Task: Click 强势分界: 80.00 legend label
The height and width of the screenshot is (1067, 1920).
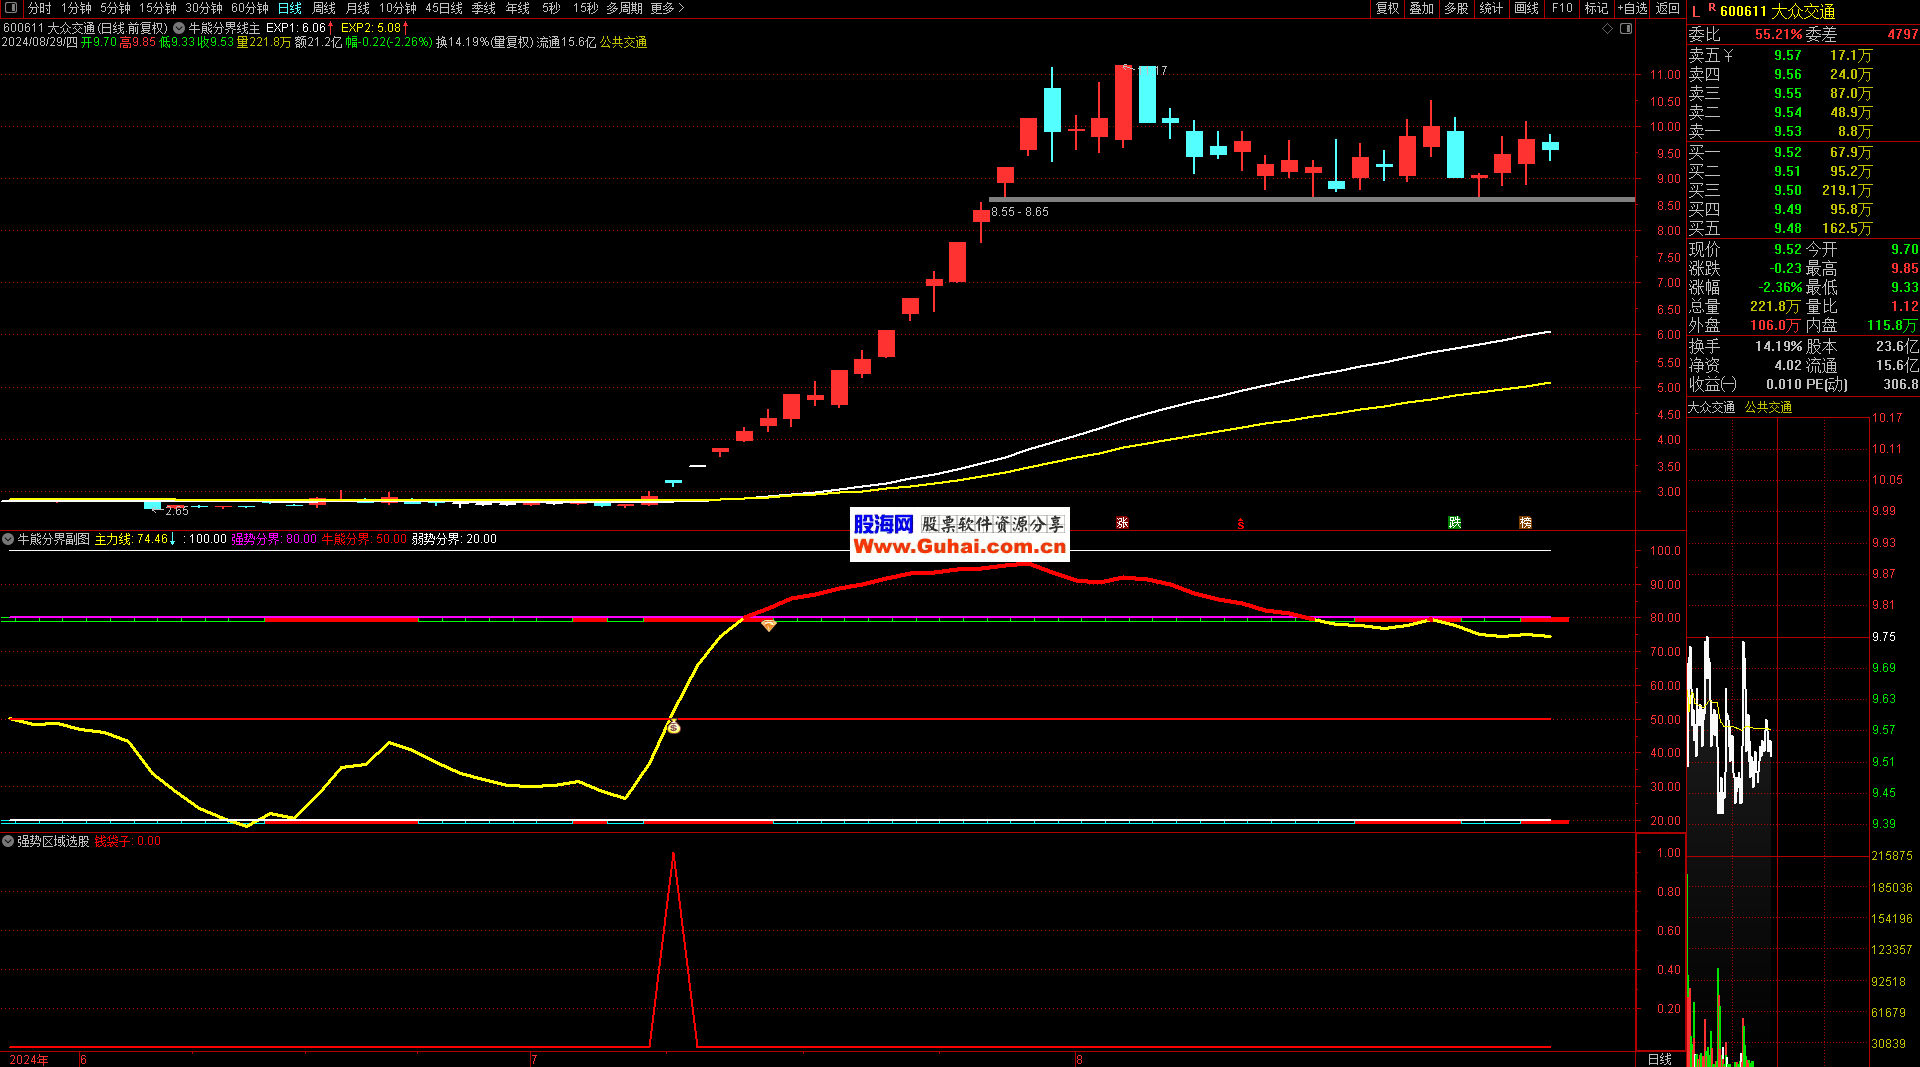Action: pos(274,539)
